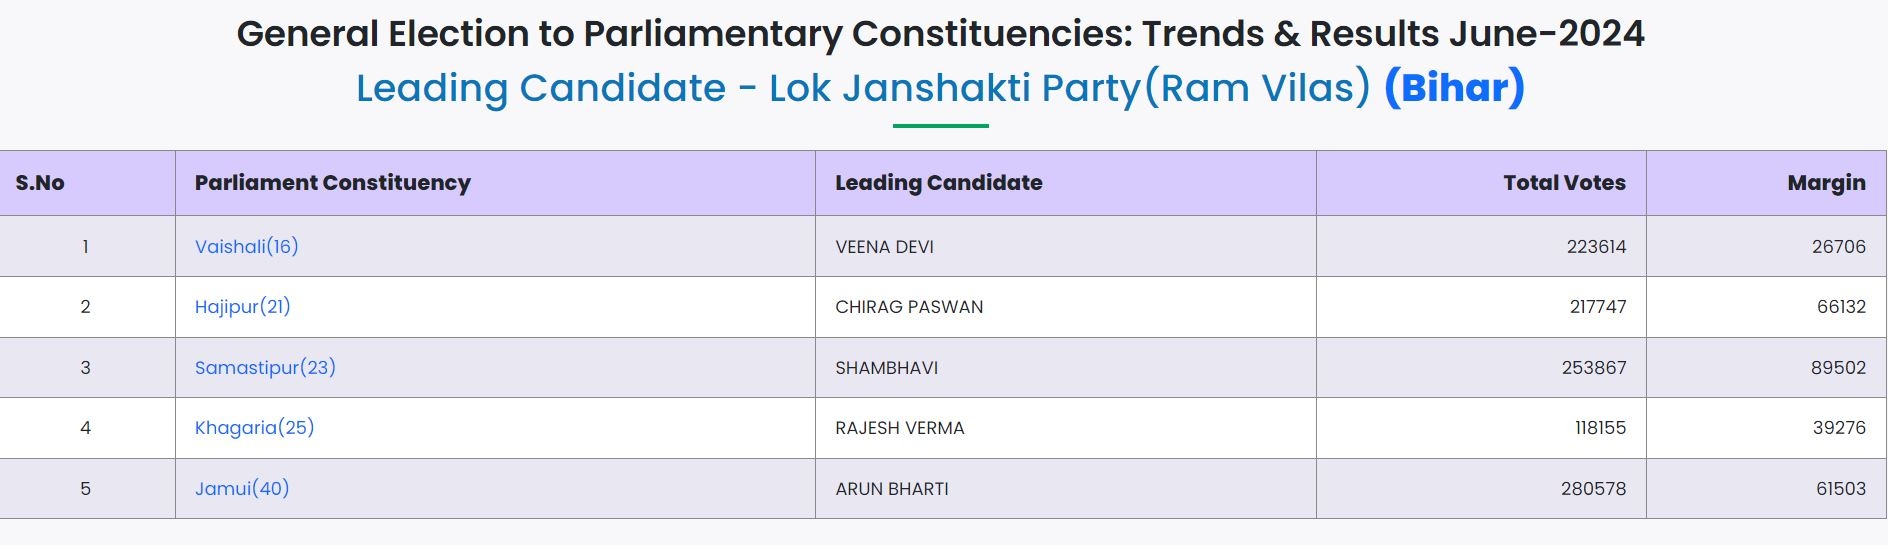Click candidate name RAJESH VERMA
1888x545 pixels.
point(899,428)
